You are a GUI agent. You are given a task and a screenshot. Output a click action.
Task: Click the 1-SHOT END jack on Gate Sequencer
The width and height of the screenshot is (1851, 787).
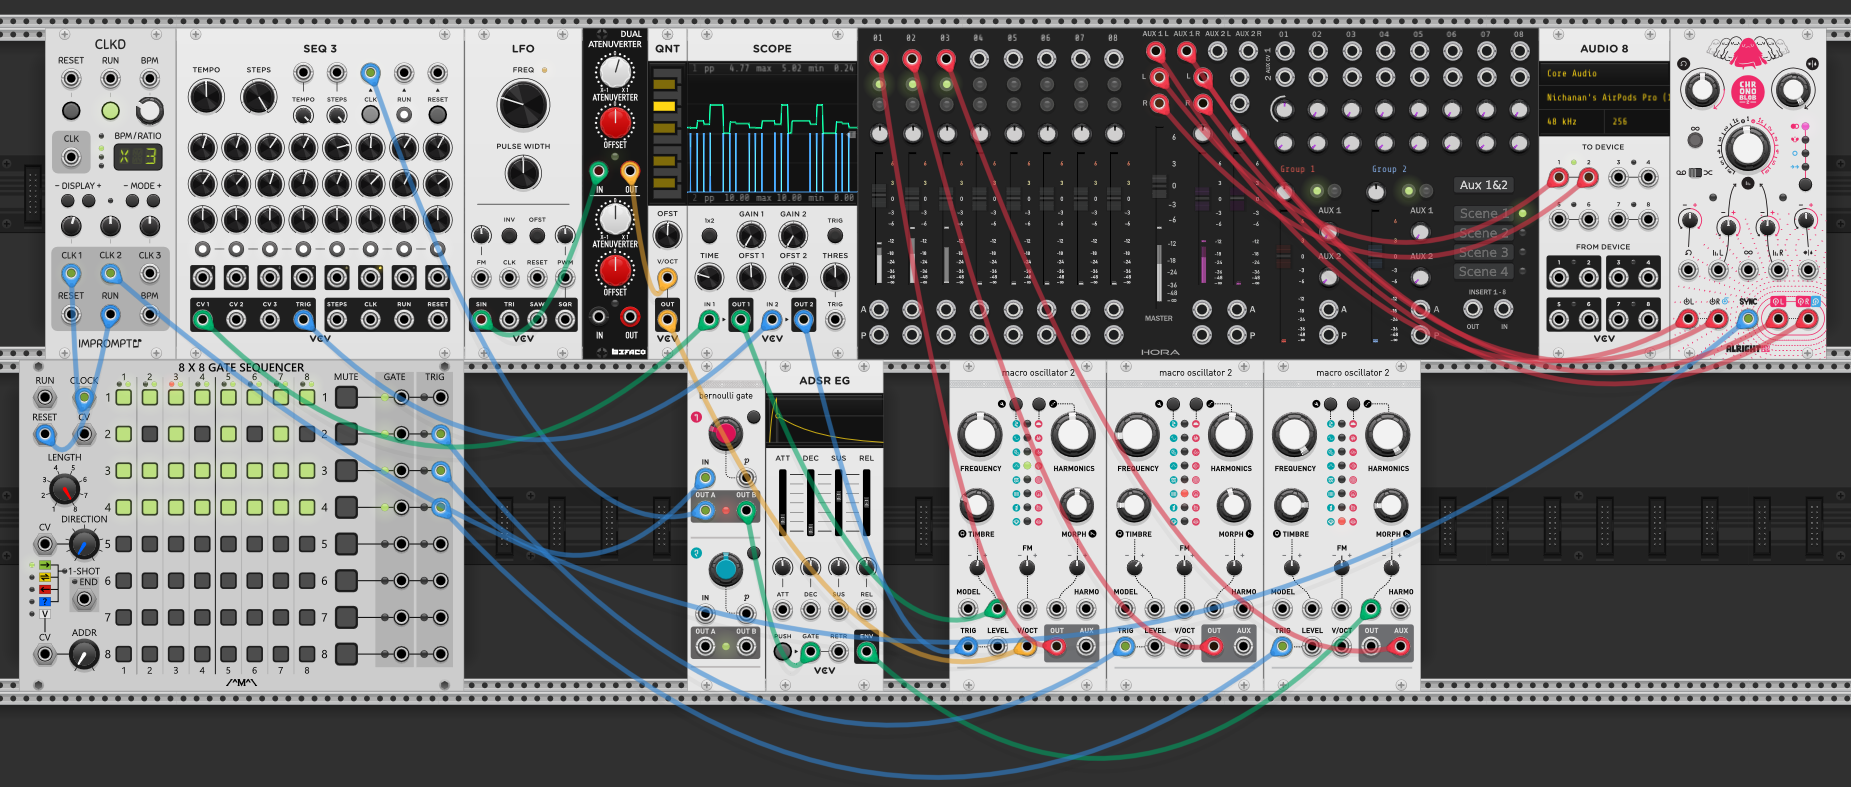click(84, 599)
